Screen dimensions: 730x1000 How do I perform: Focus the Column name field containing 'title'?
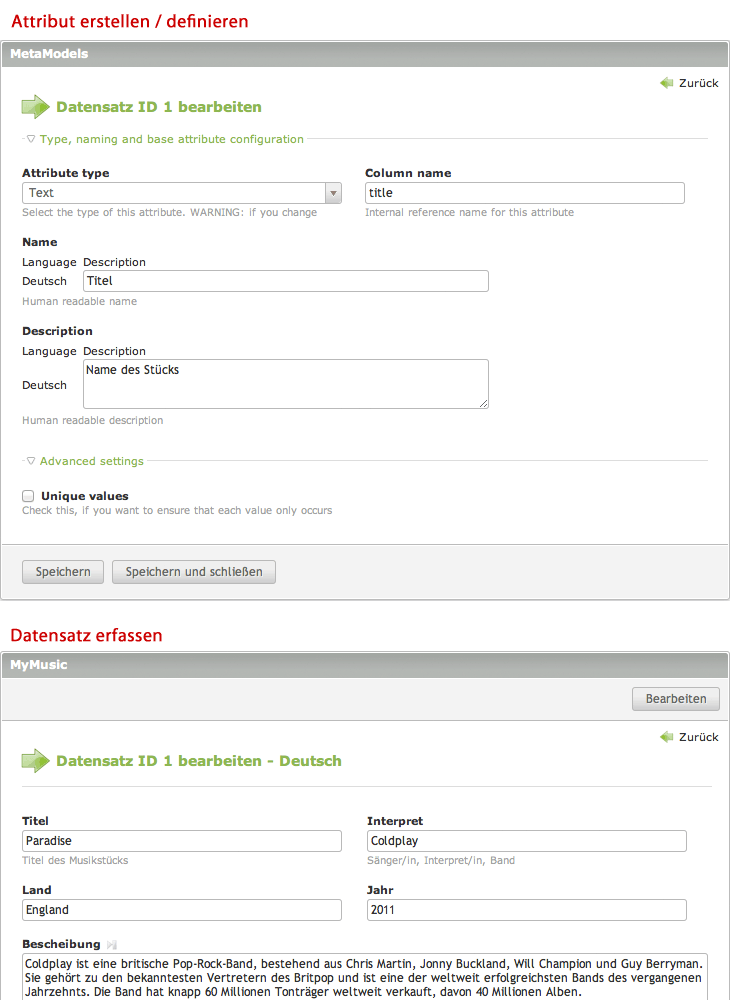(524, 193)
